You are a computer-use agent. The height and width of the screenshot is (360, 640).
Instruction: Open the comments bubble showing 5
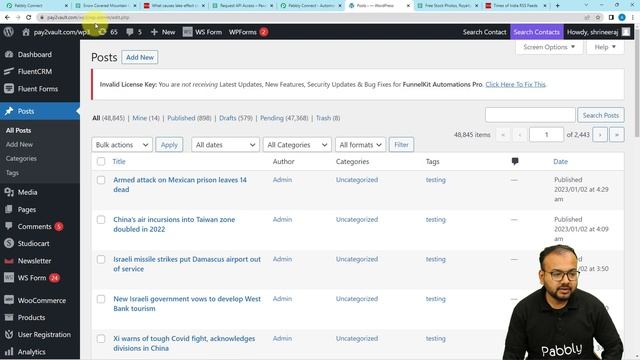point(130,32)
